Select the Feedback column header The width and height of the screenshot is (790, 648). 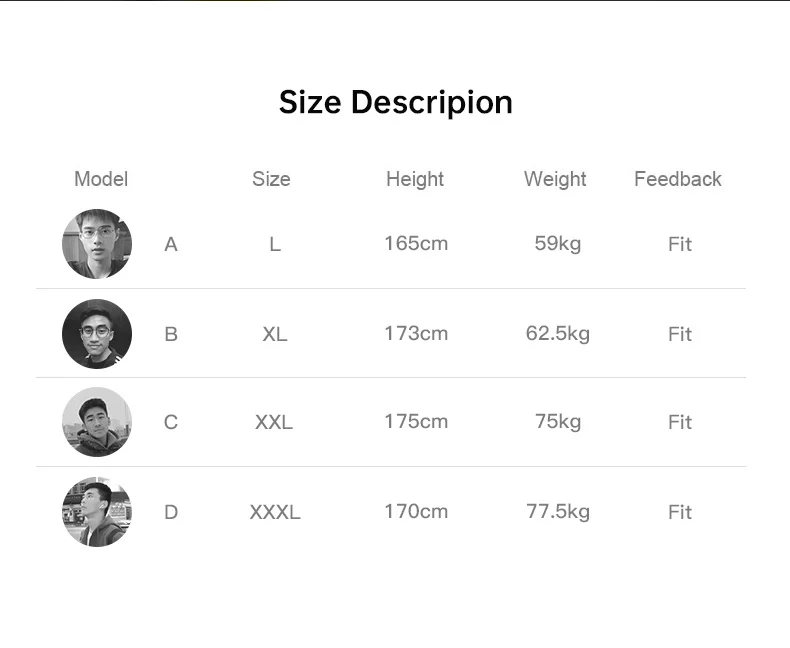point(678,179)
